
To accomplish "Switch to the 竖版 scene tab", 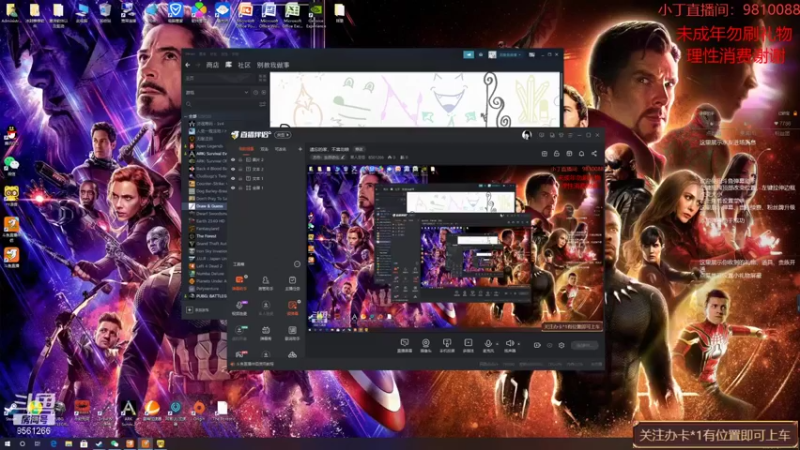I will click(x=264, y=149).
